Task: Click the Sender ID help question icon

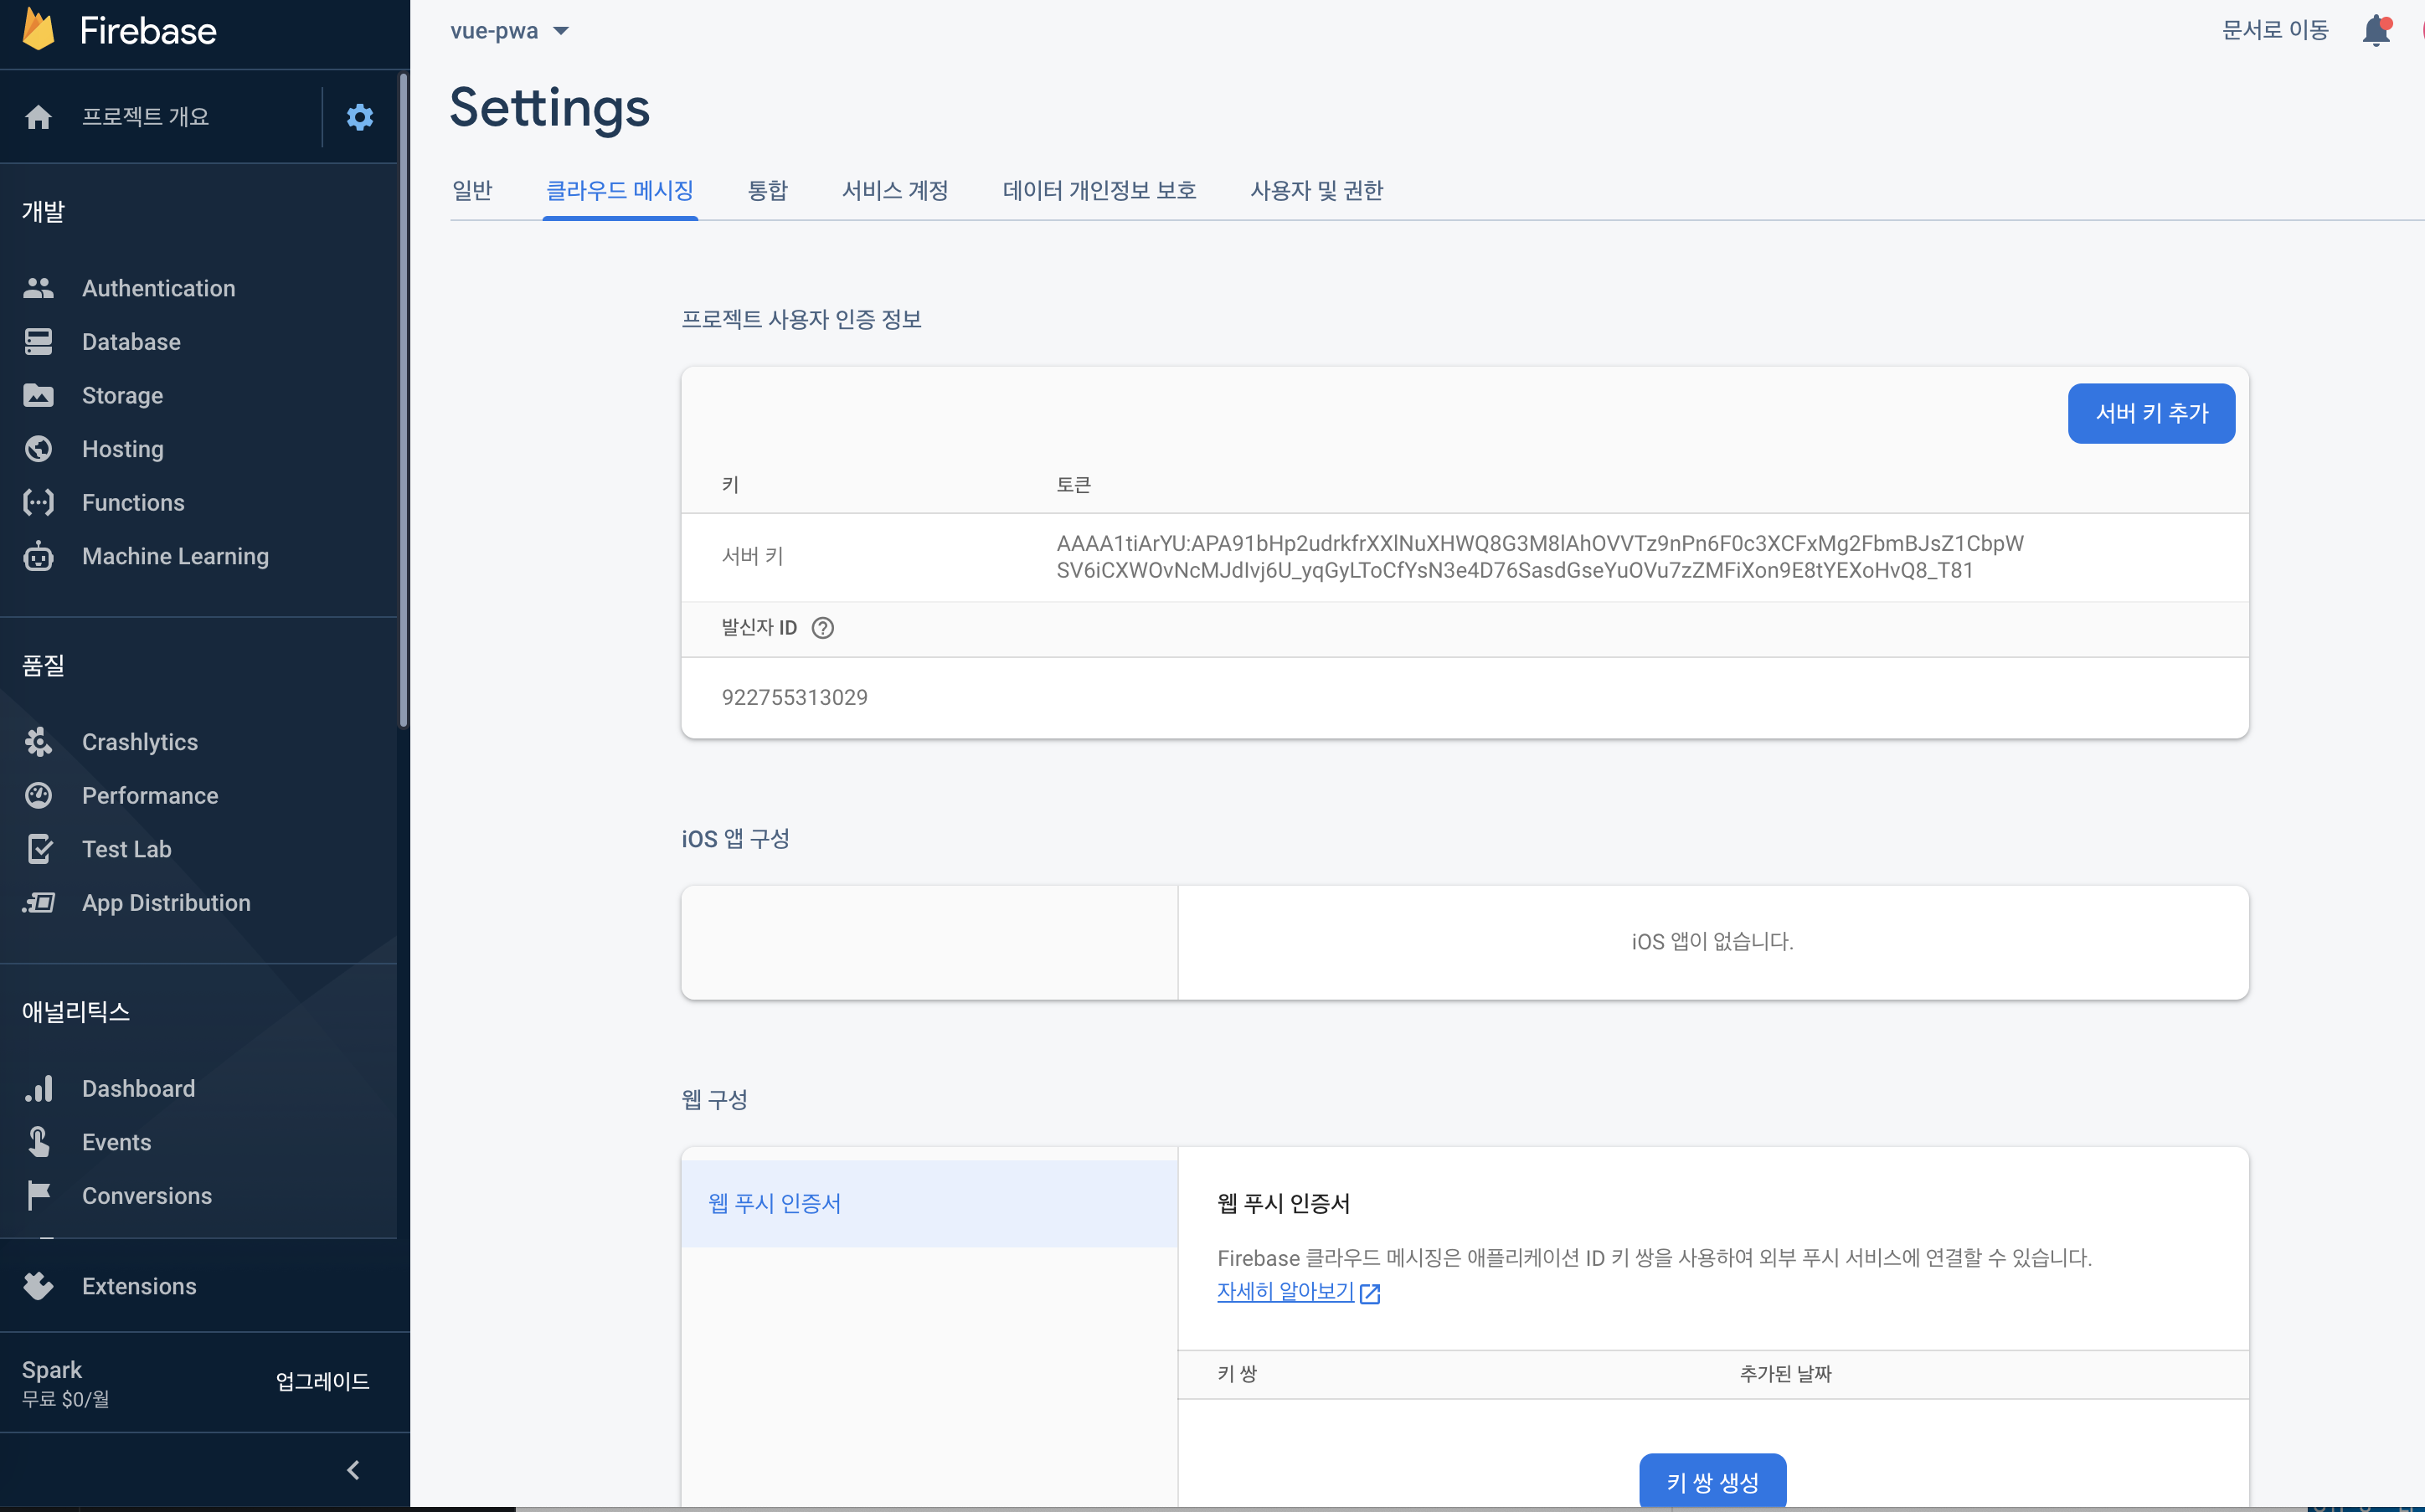Action: (822, 628)
